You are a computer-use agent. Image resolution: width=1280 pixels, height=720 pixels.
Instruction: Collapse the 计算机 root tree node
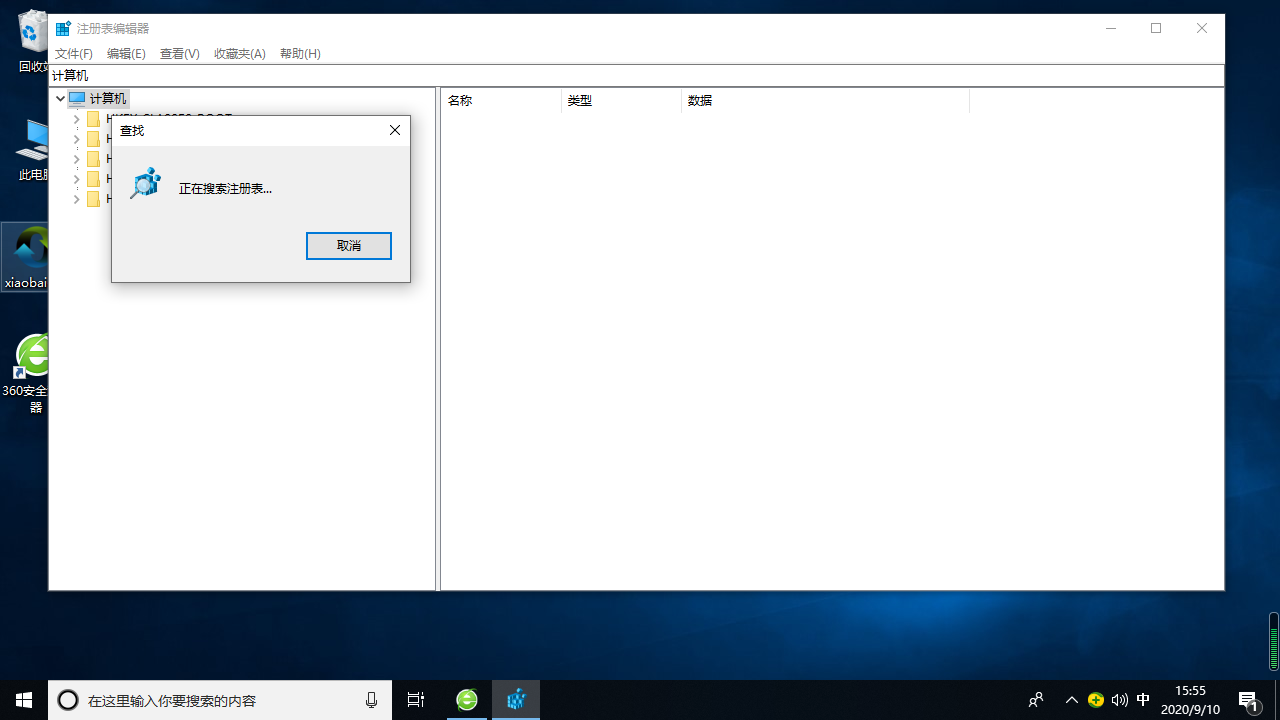click(60, 99)
